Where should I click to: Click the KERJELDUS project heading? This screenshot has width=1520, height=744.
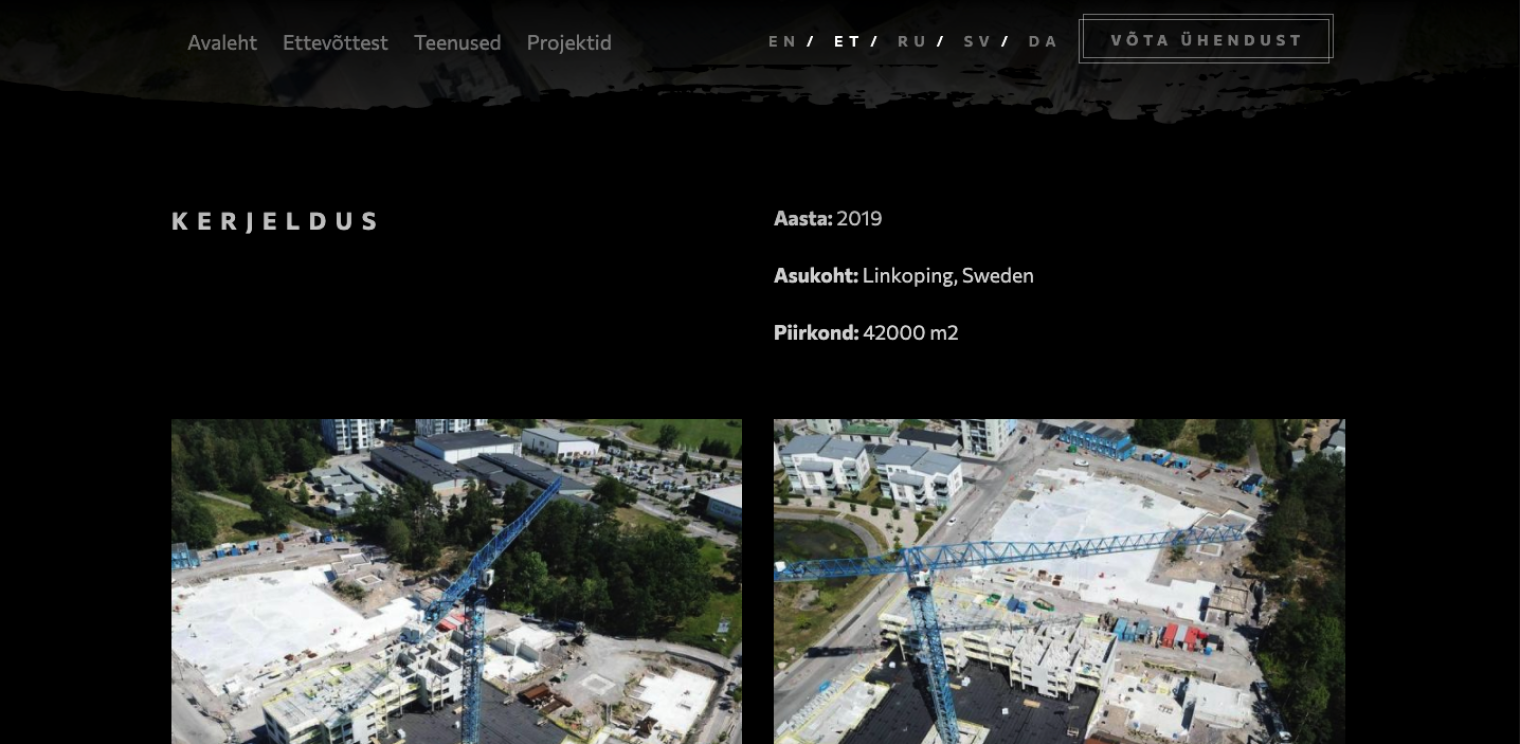(275, 221)
